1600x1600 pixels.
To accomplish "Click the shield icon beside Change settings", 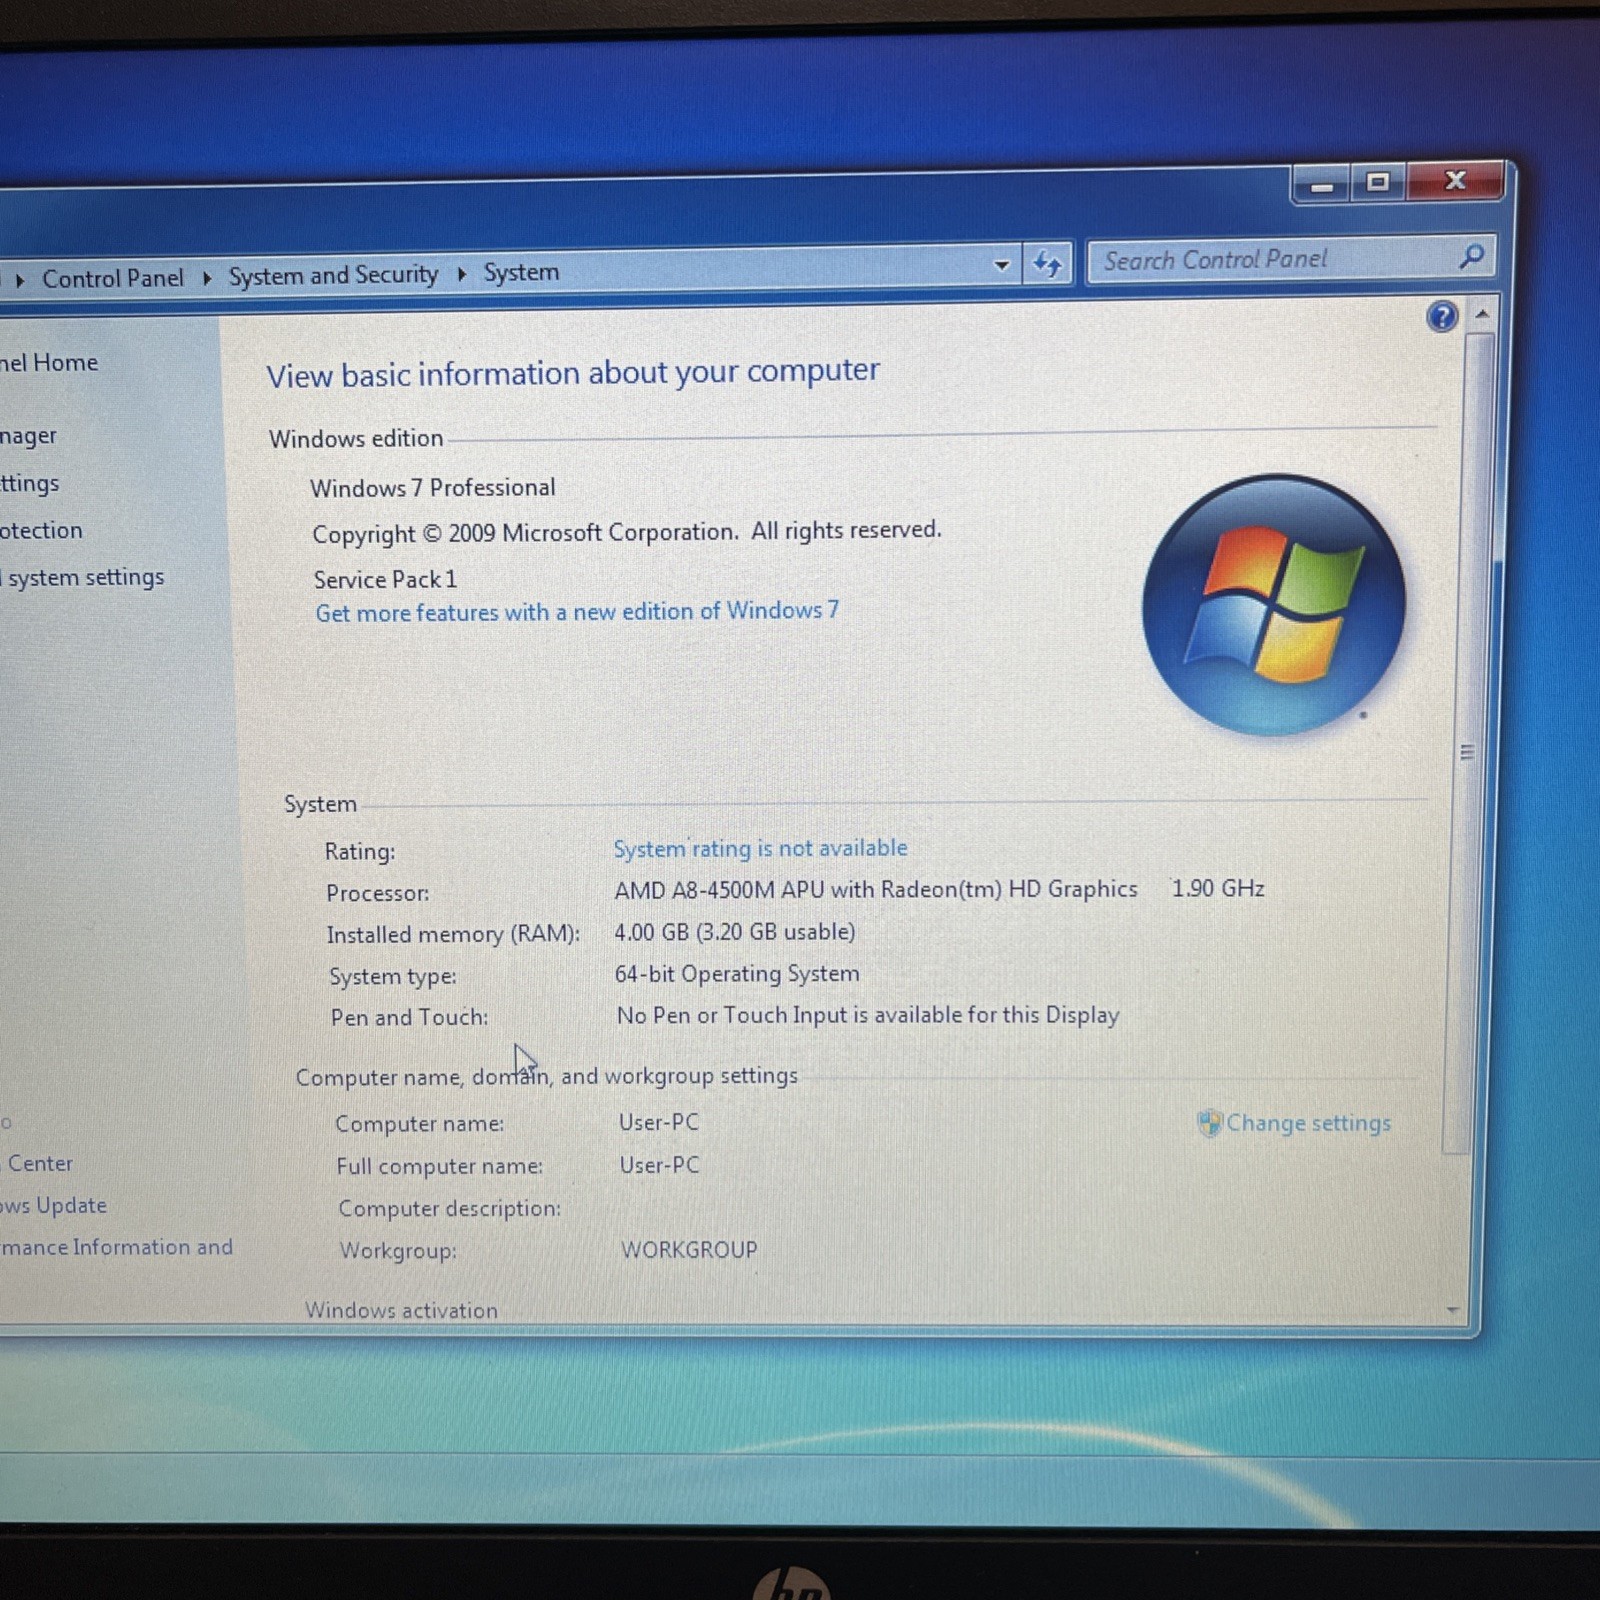I will [1209, 1123].
